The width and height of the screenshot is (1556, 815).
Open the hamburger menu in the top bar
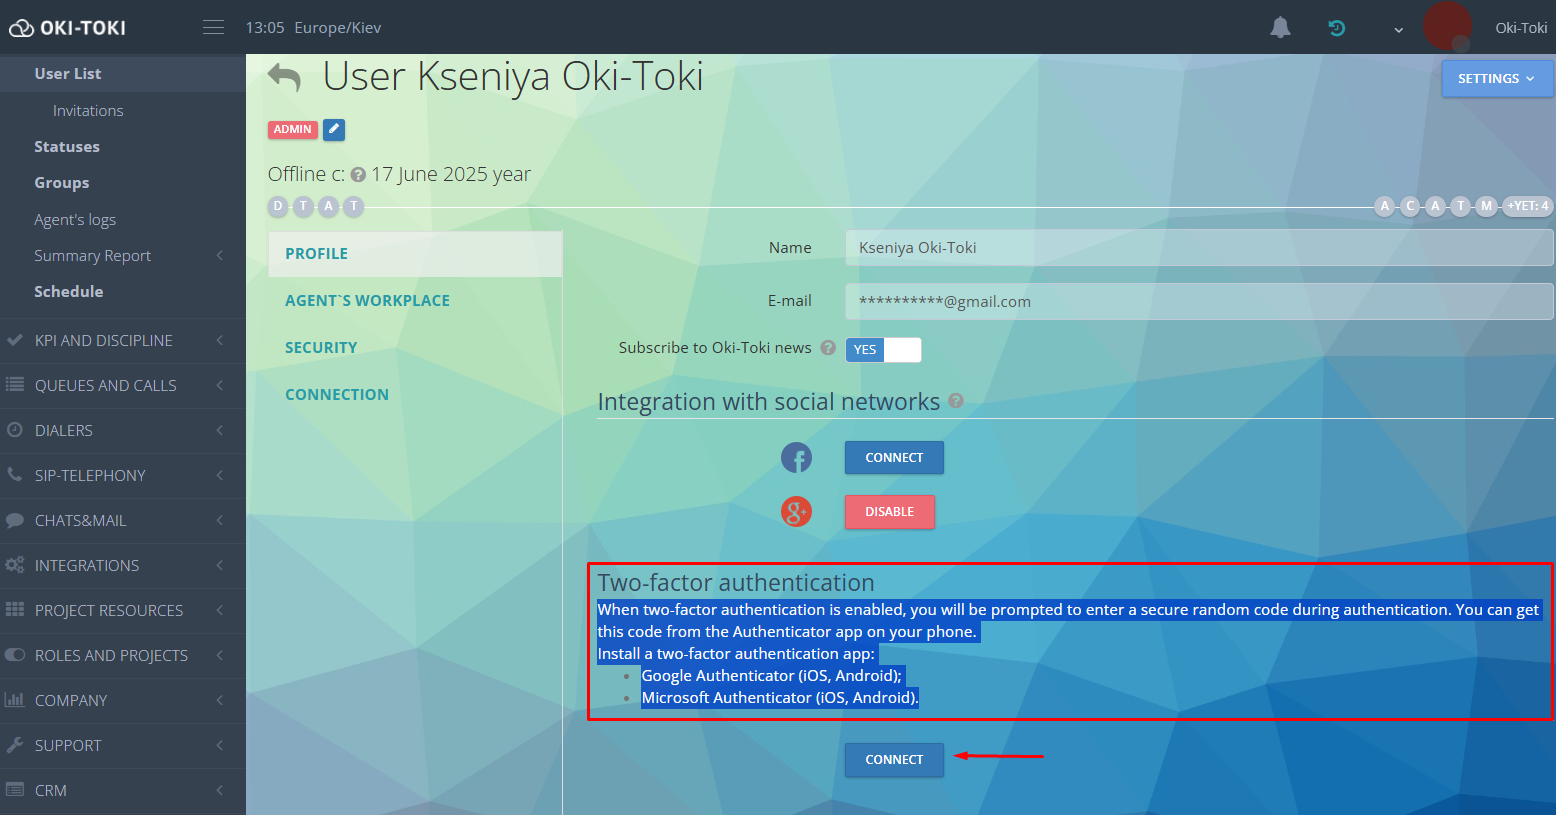[213, 27]
